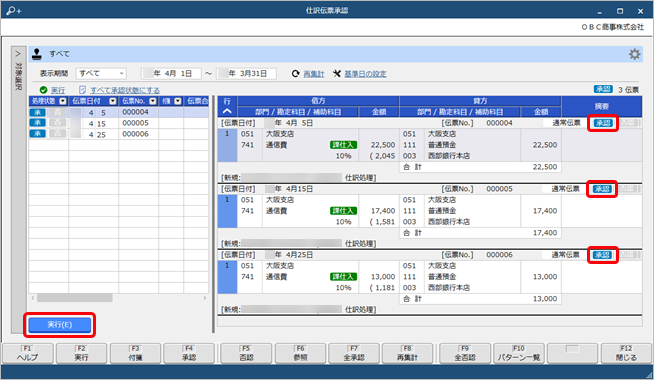Click the F10 パターン一覧 function key
The width and height of the screenshot is (654, 380).
tap(518, 353)
